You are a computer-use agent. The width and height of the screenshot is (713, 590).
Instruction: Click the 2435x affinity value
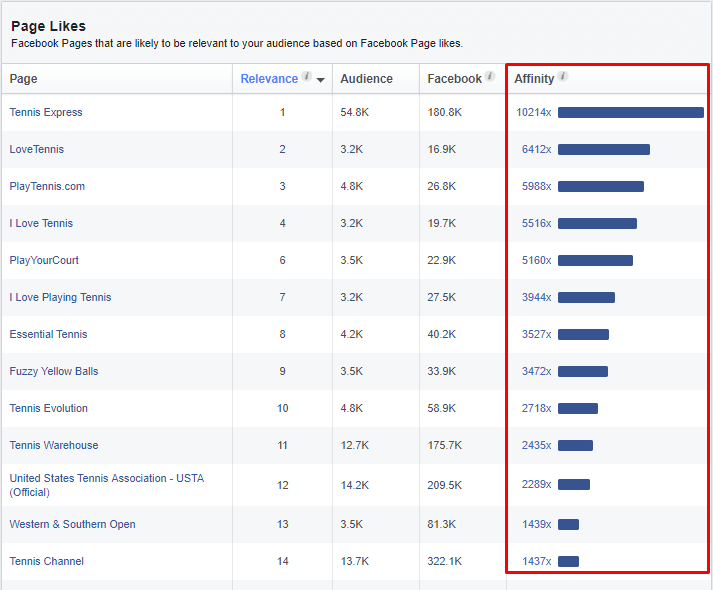click(536, 445)
